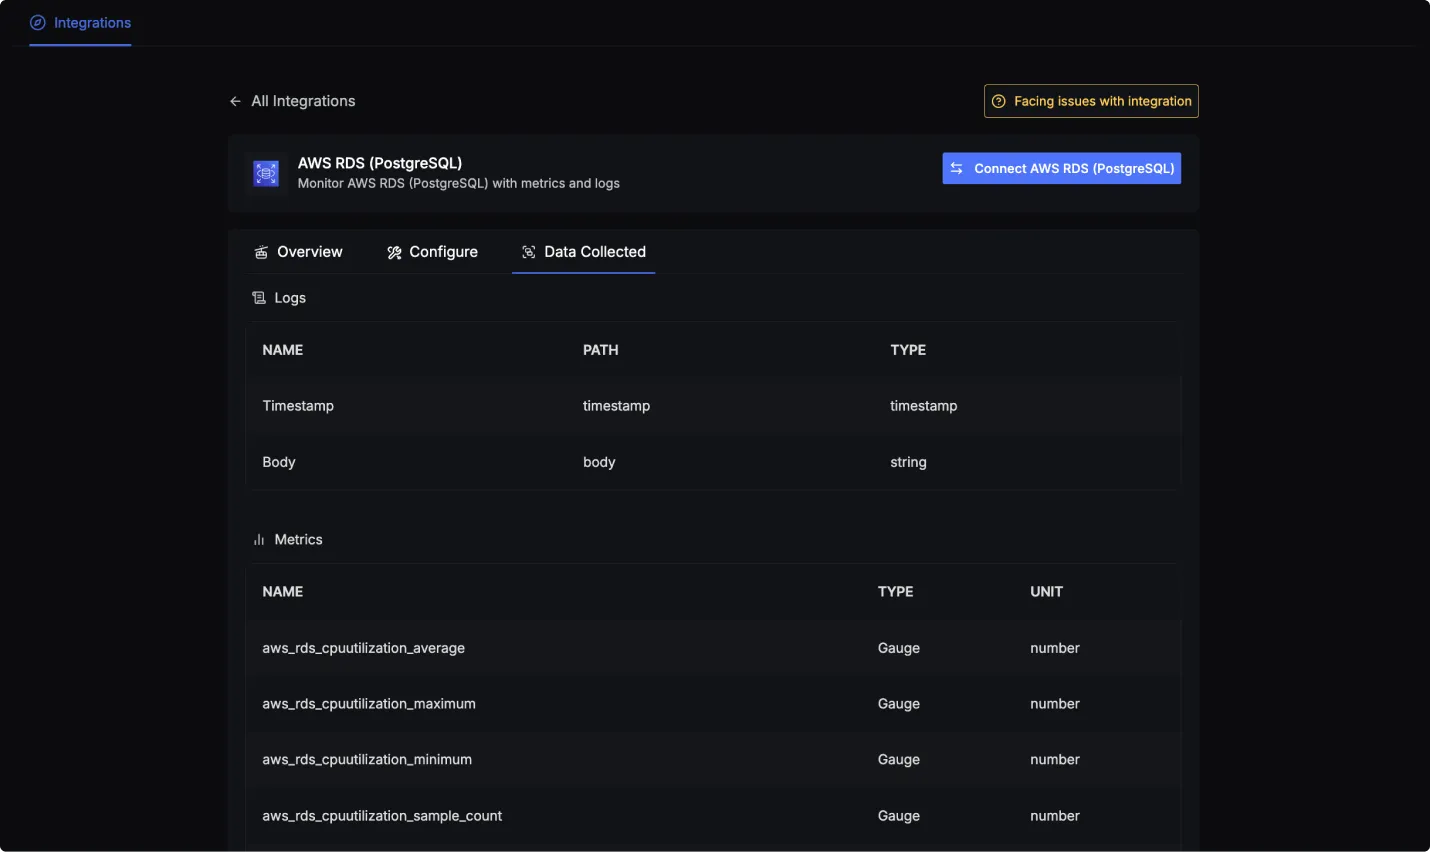Click number unit in cpuutilization_average row
The width and height of the screenshot is (1430, 852).
pyautogui.click(x=1055, y=648)
